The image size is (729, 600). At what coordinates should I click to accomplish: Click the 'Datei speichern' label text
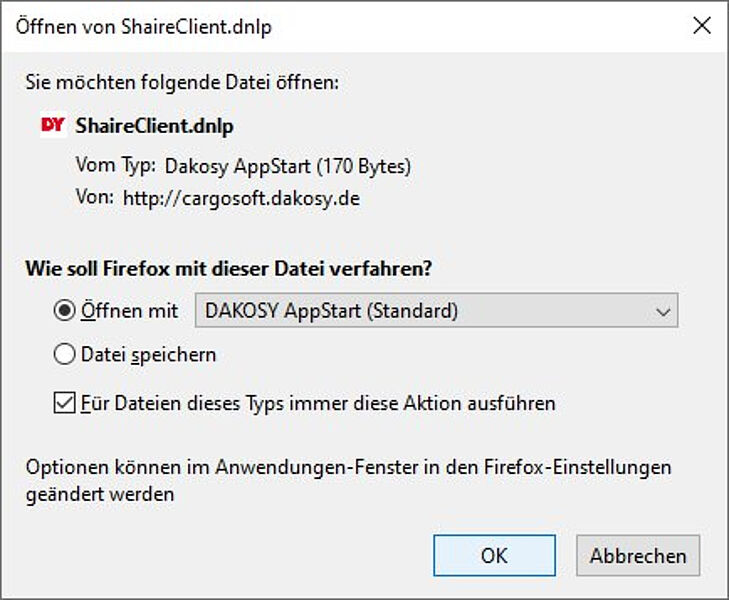[x=148, y=354]
